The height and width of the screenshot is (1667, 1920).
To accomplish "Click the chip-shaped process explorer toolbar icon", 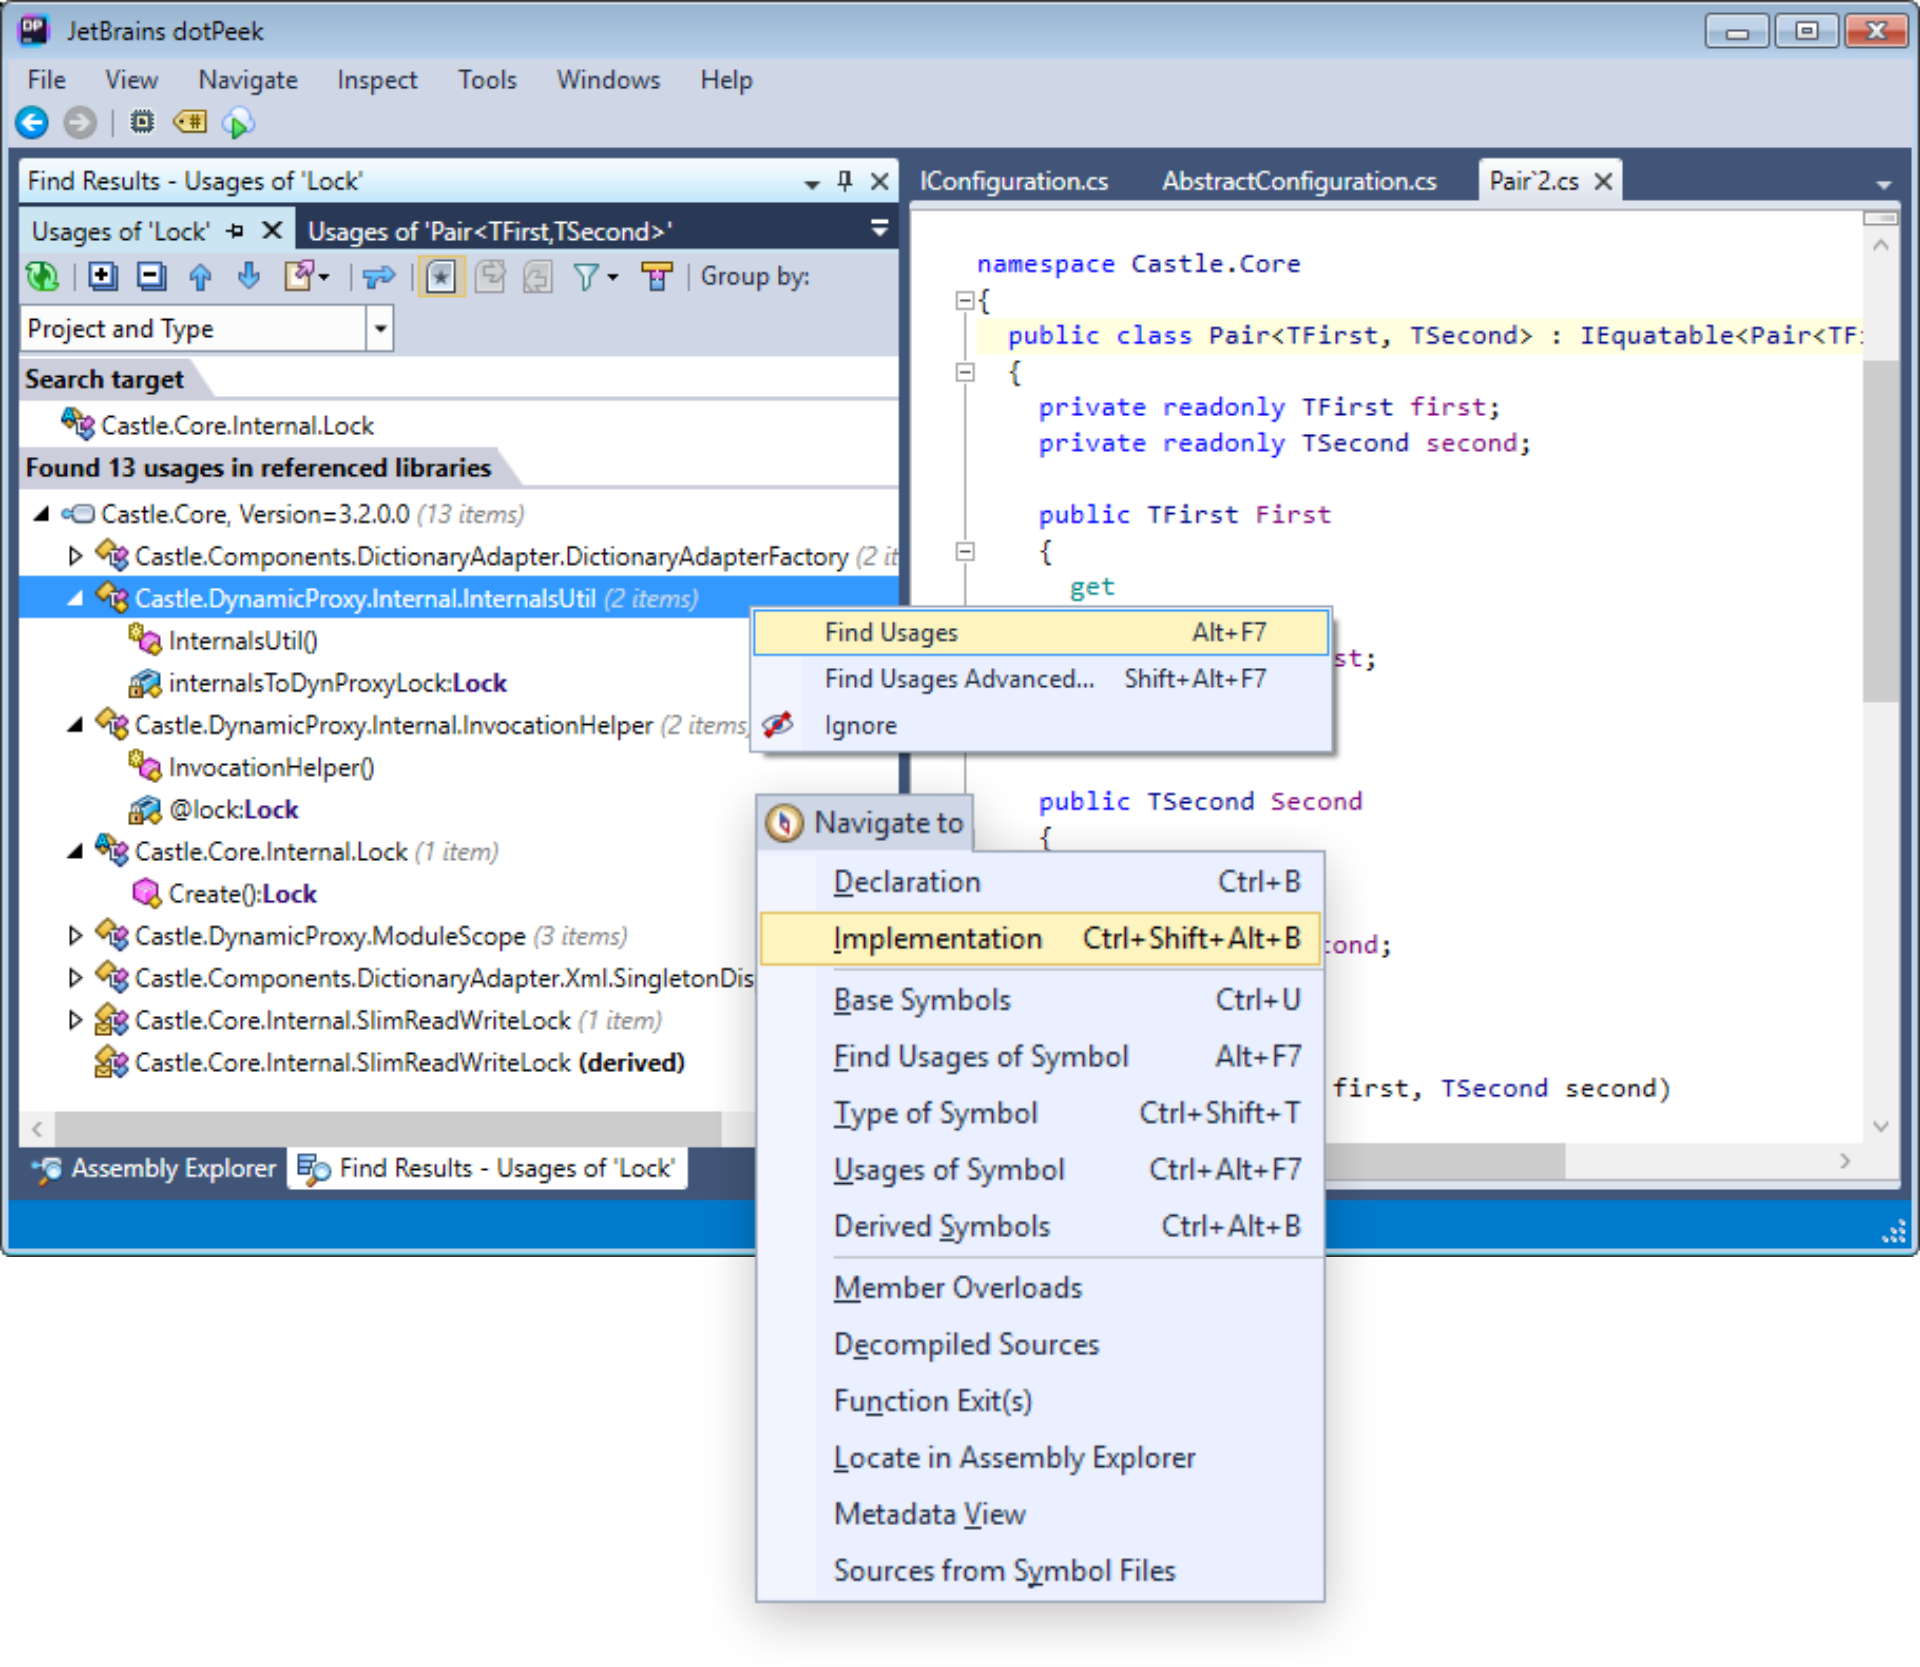I will tap(143, 122).
